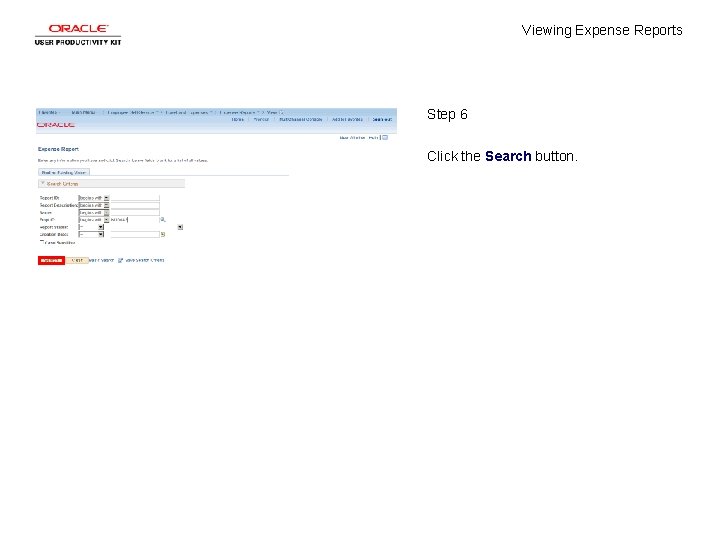Click the Name text field

coord(135,213)
